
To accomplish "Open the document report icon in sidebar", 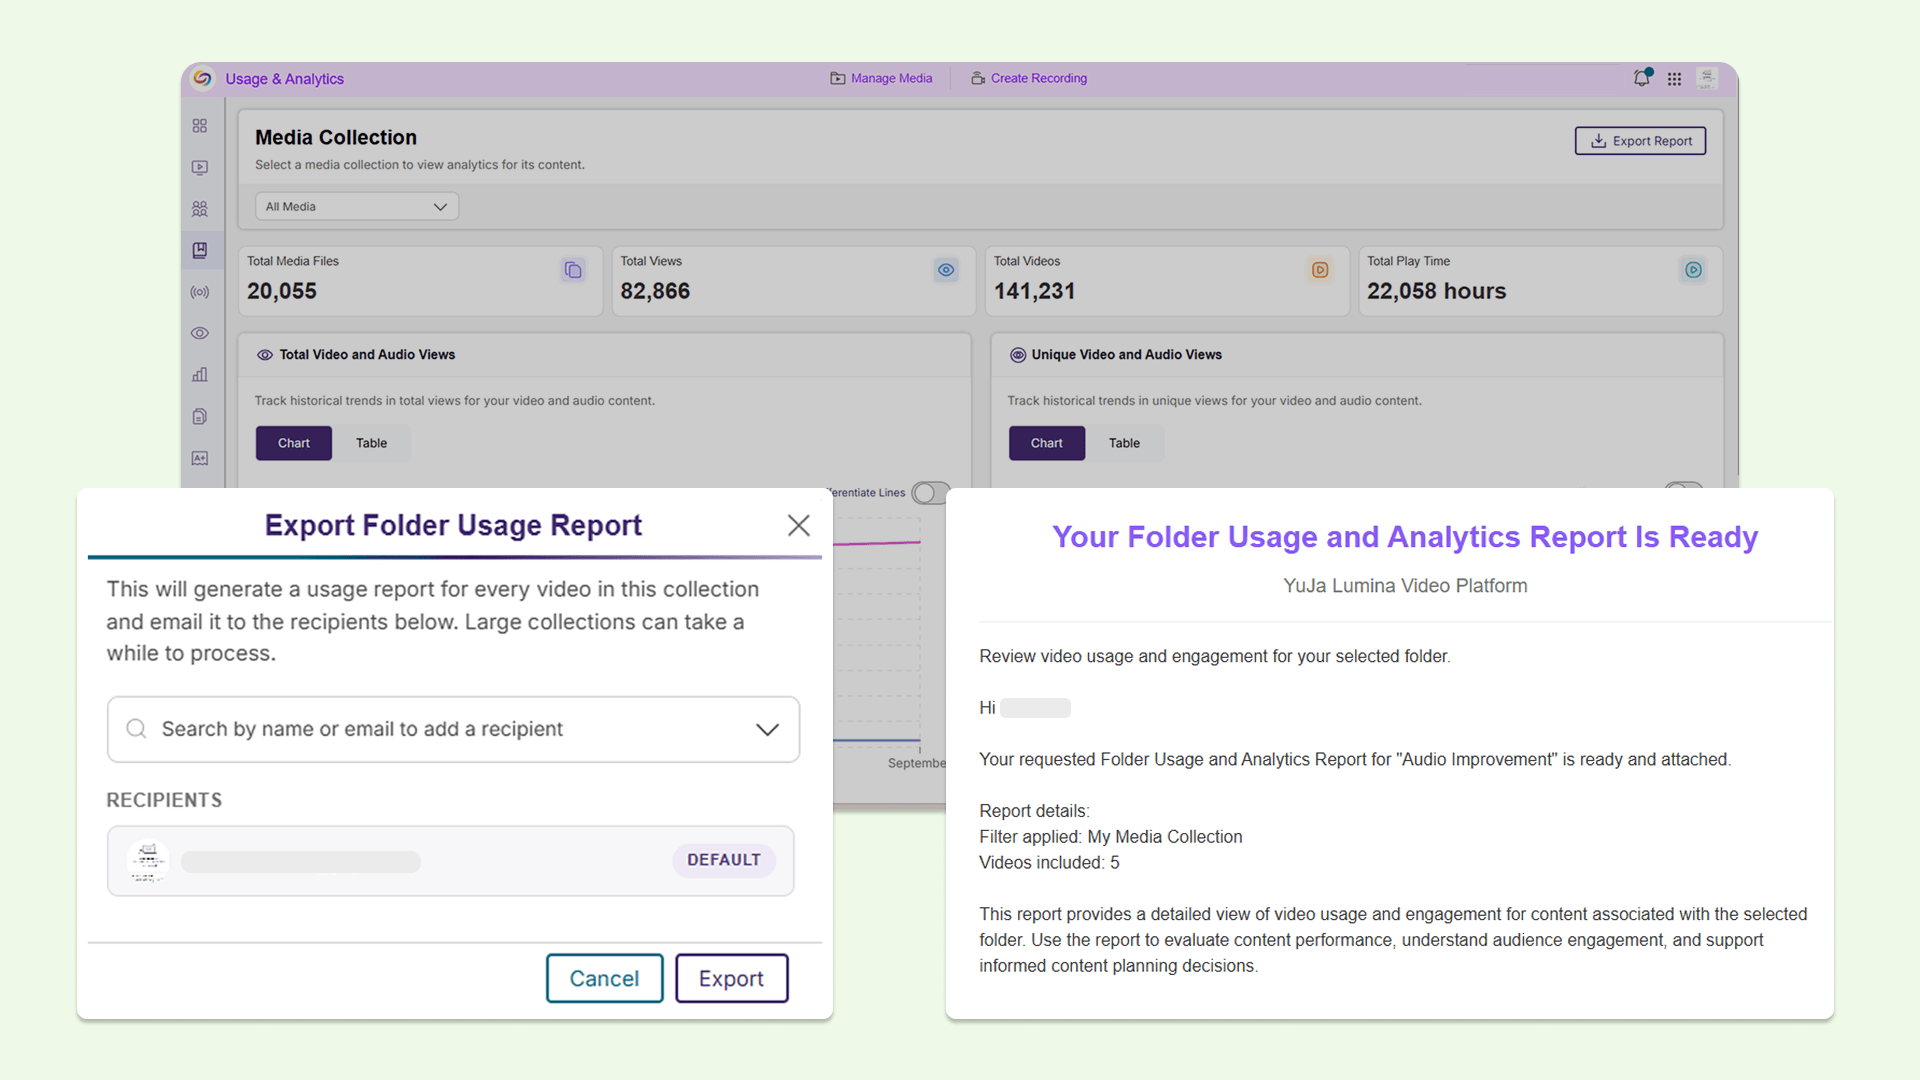I will click(x=200, y=416).
